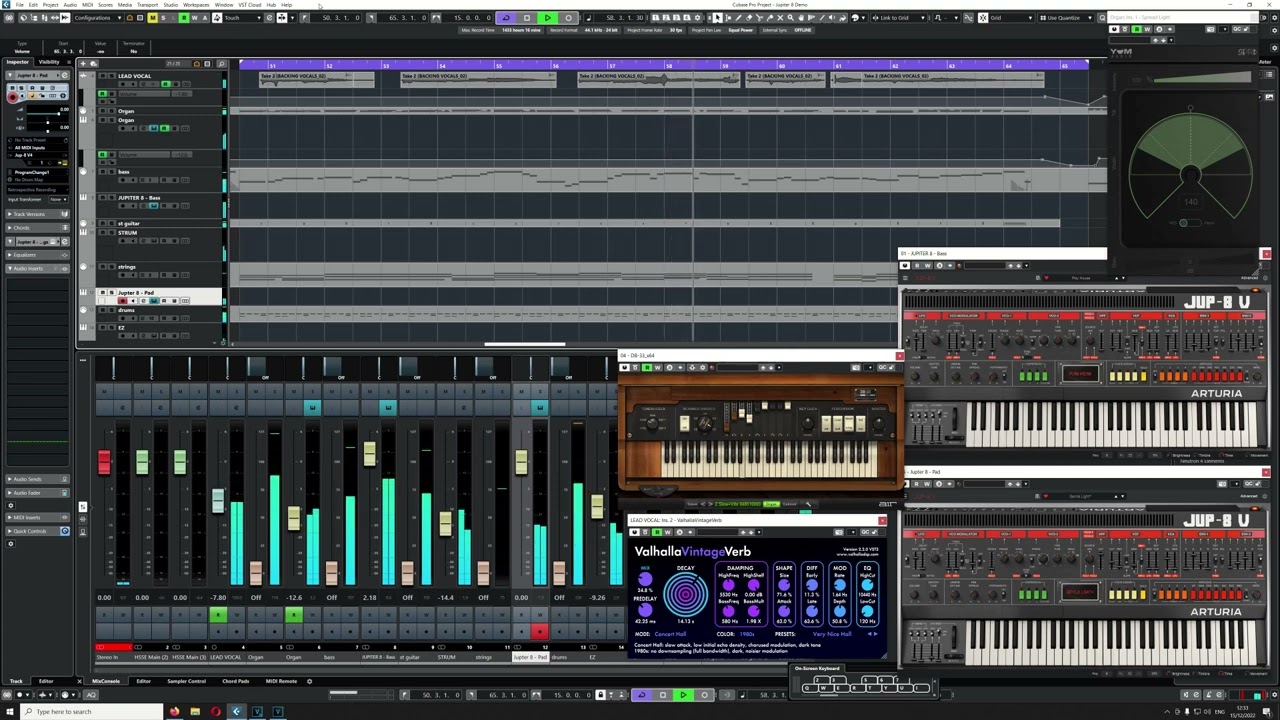The width and height of the screenshot is (1280, 720).
Task: Activate the Cycle loop button in top transport
Action: point(506,18)
